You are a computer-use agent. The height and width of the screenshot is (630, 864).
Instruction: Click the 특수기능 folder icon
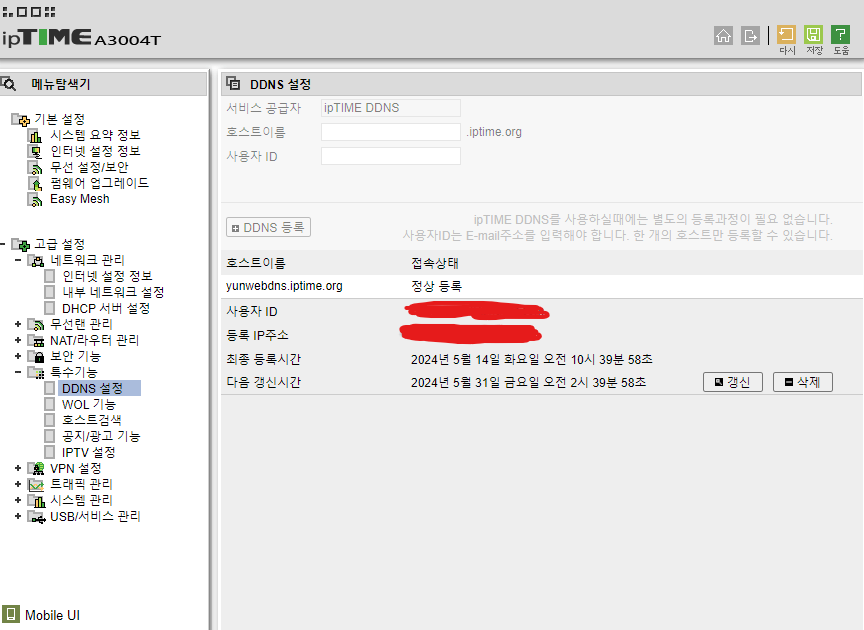pyautogui.click(x=36, y=372)
